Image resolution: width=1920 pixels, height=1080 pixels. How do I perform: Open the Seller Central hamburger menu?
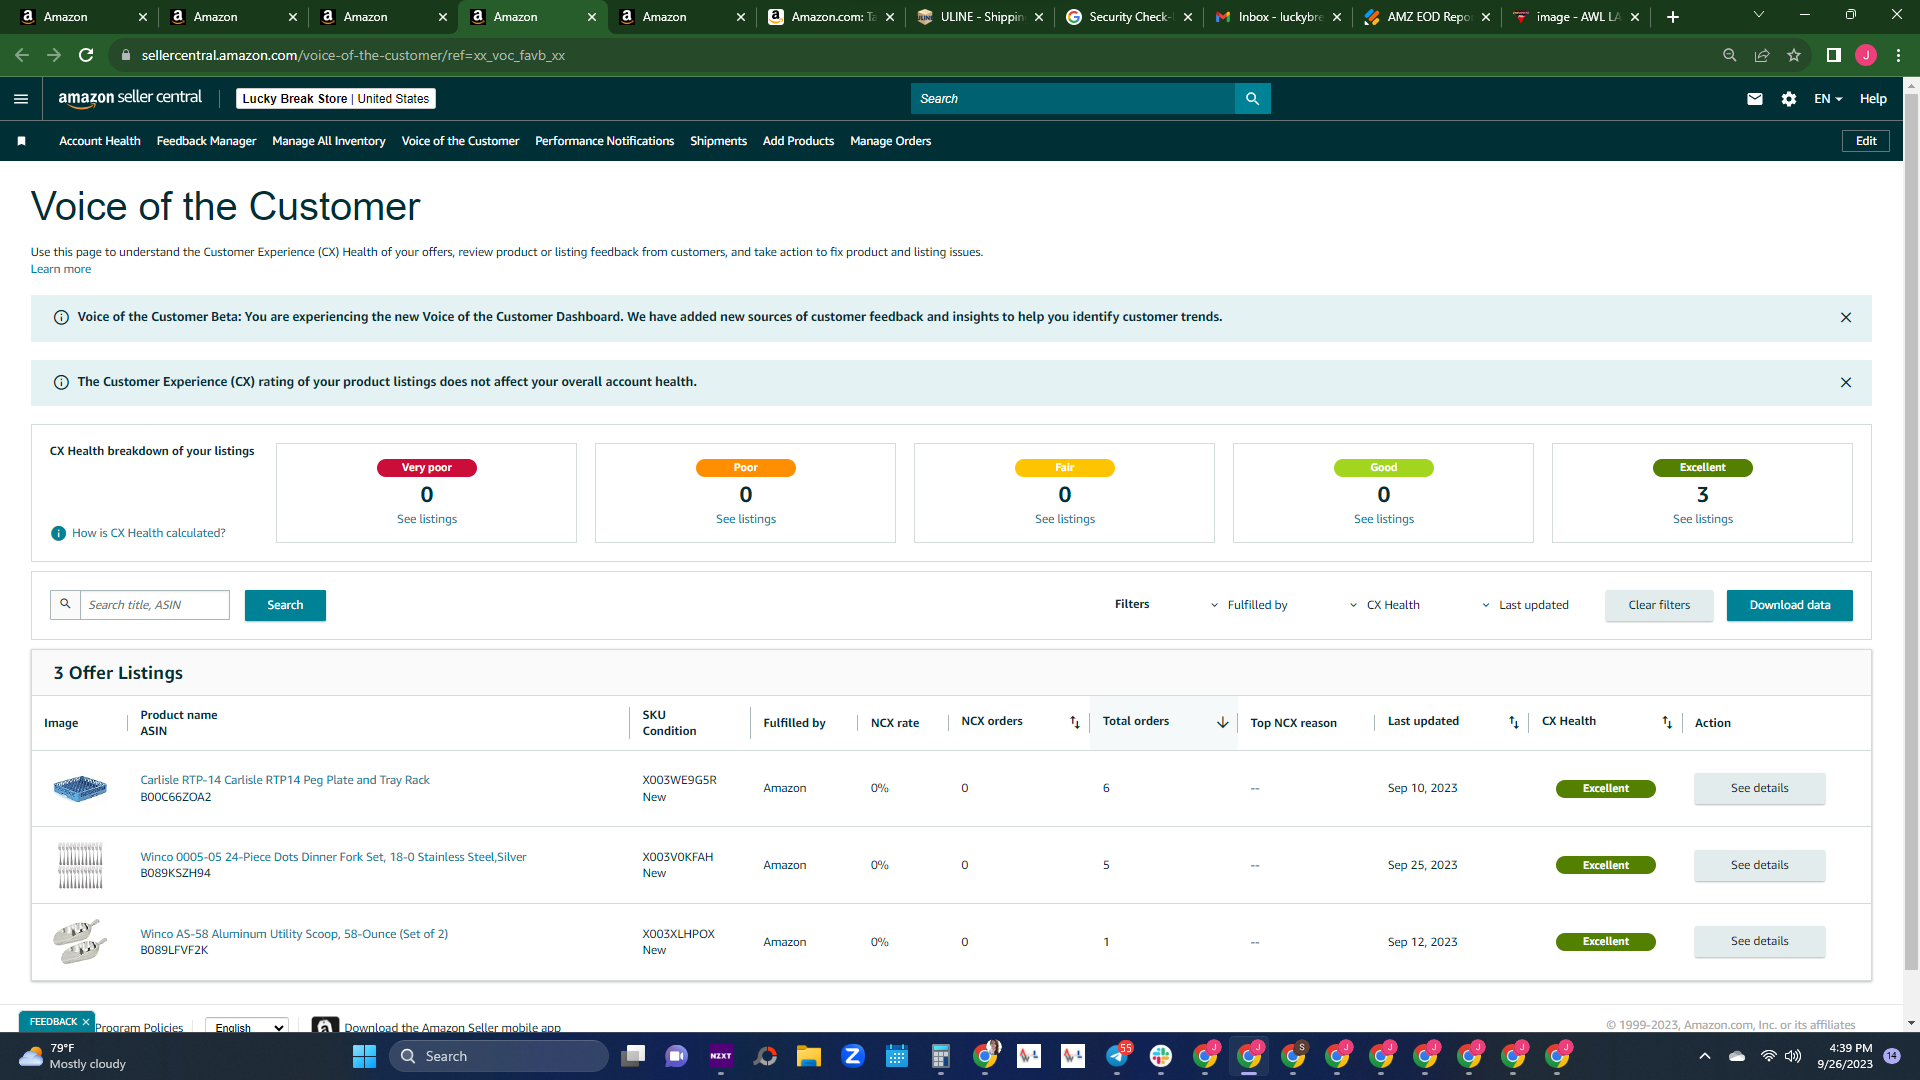pyautogui.click(x=21, y=99)
